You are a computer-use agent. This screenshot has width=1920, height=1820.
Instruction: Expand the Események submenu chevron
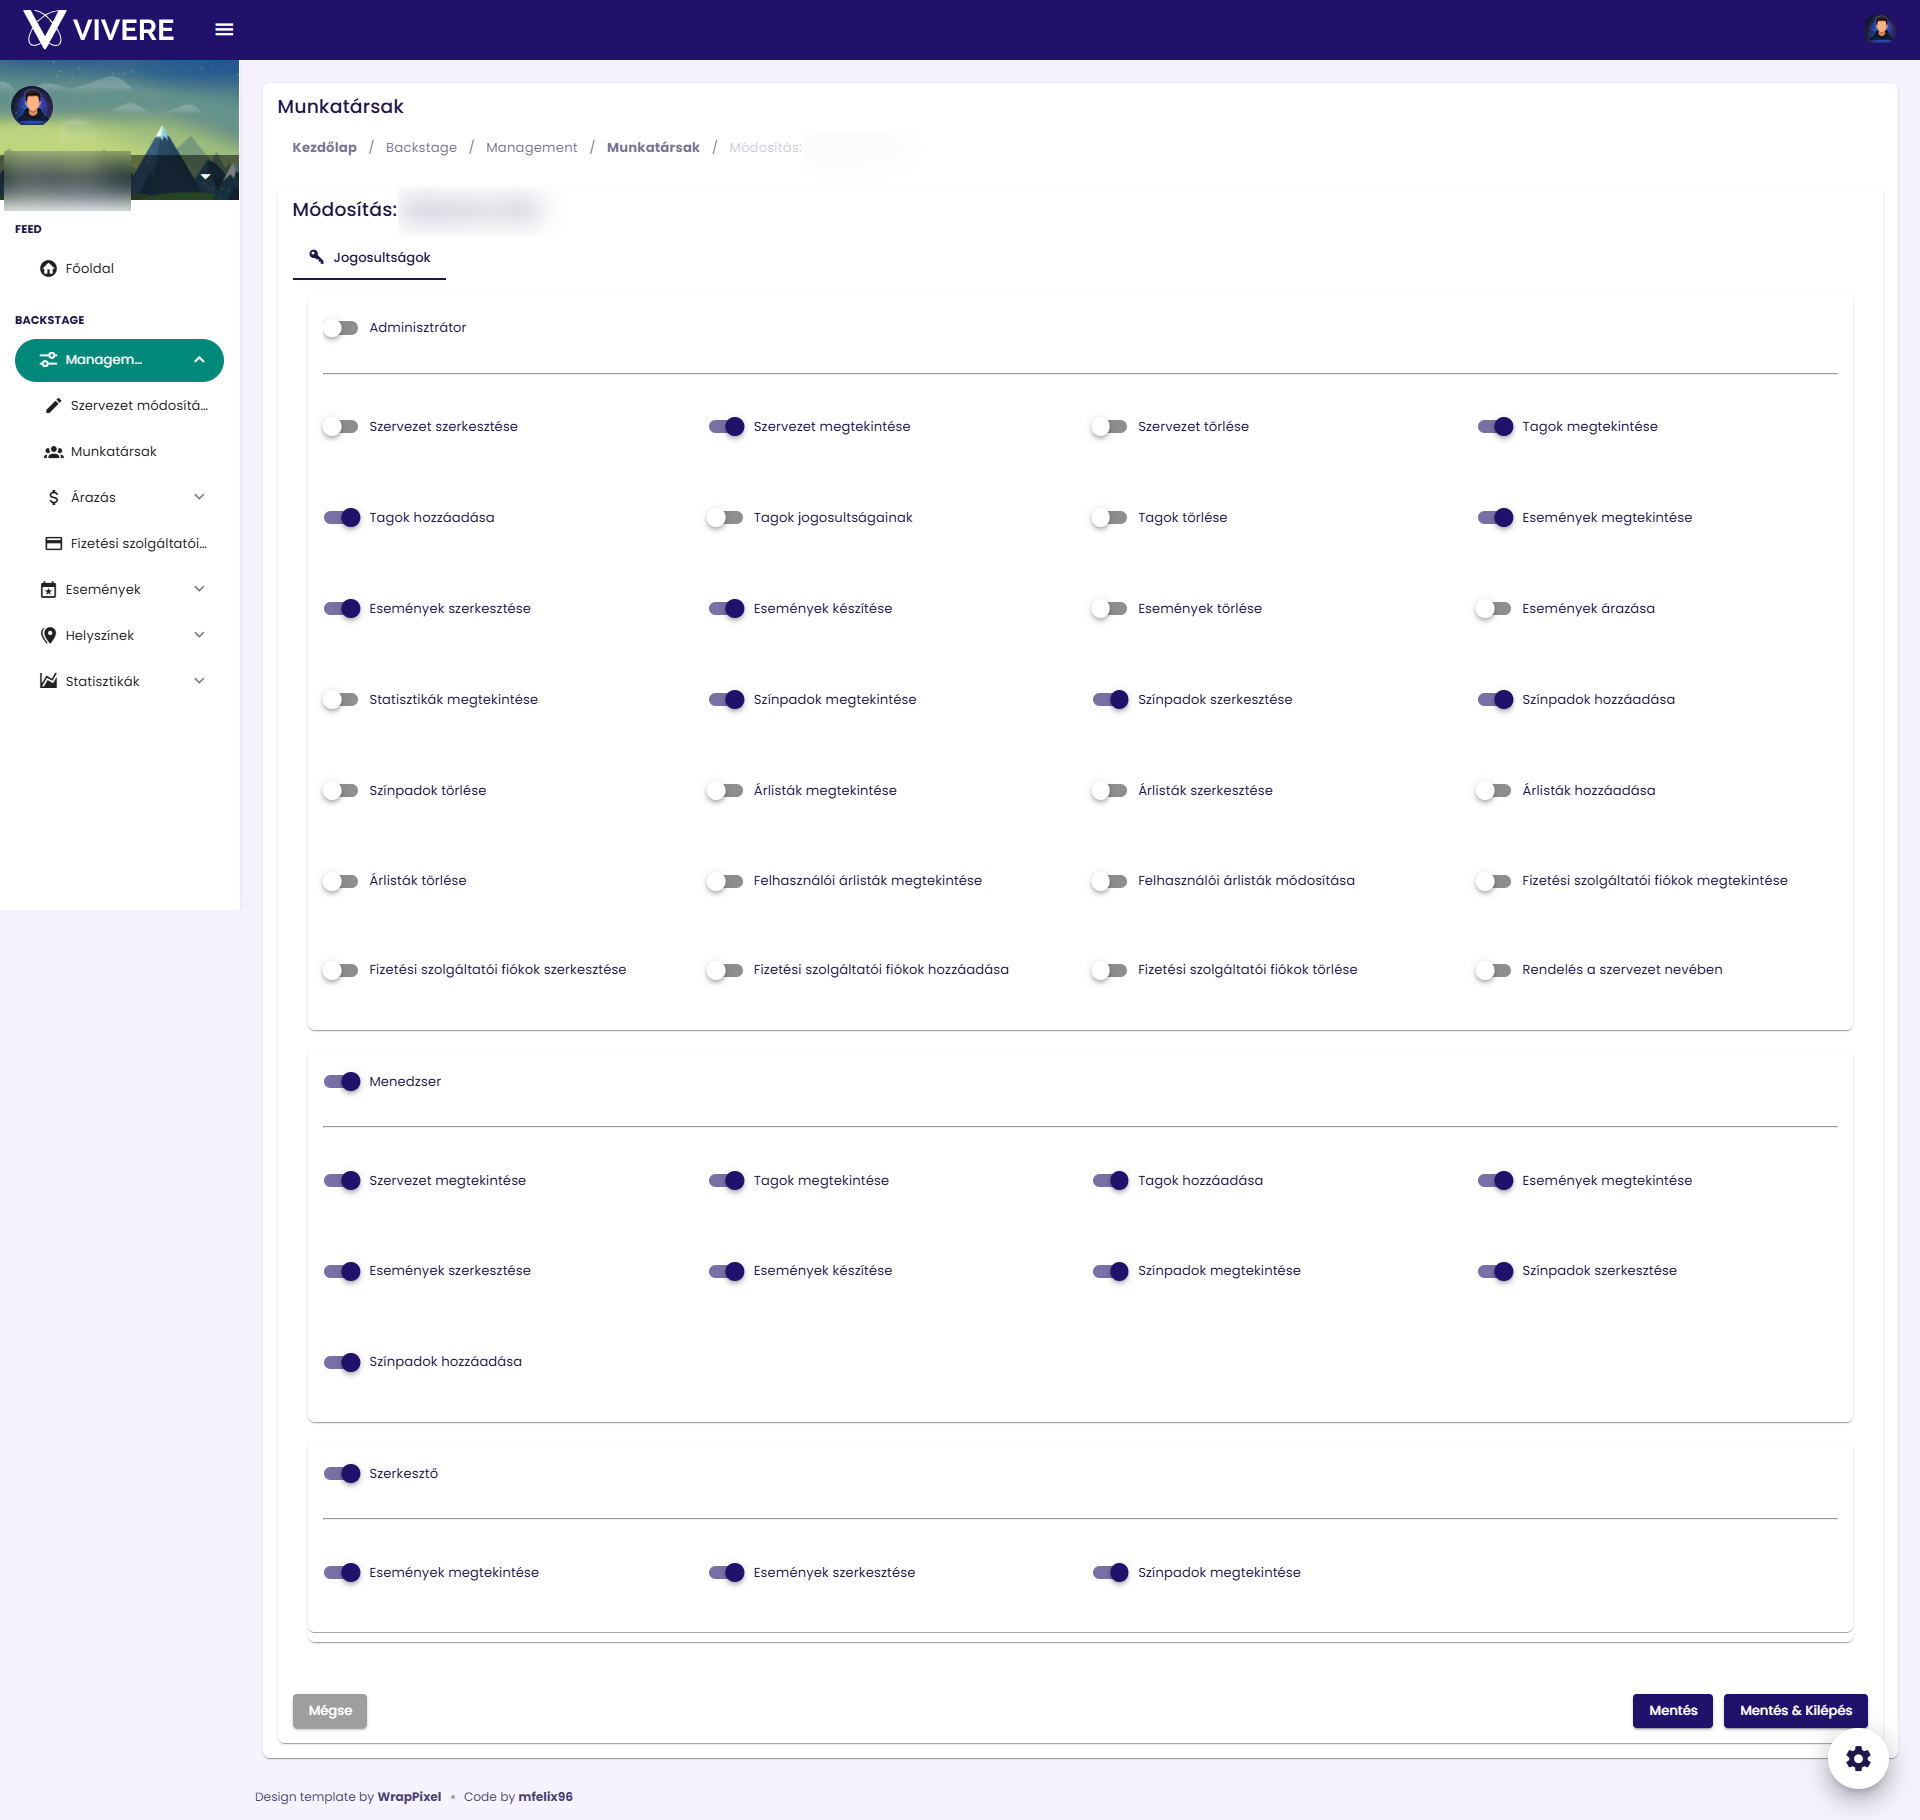(199, 589)
